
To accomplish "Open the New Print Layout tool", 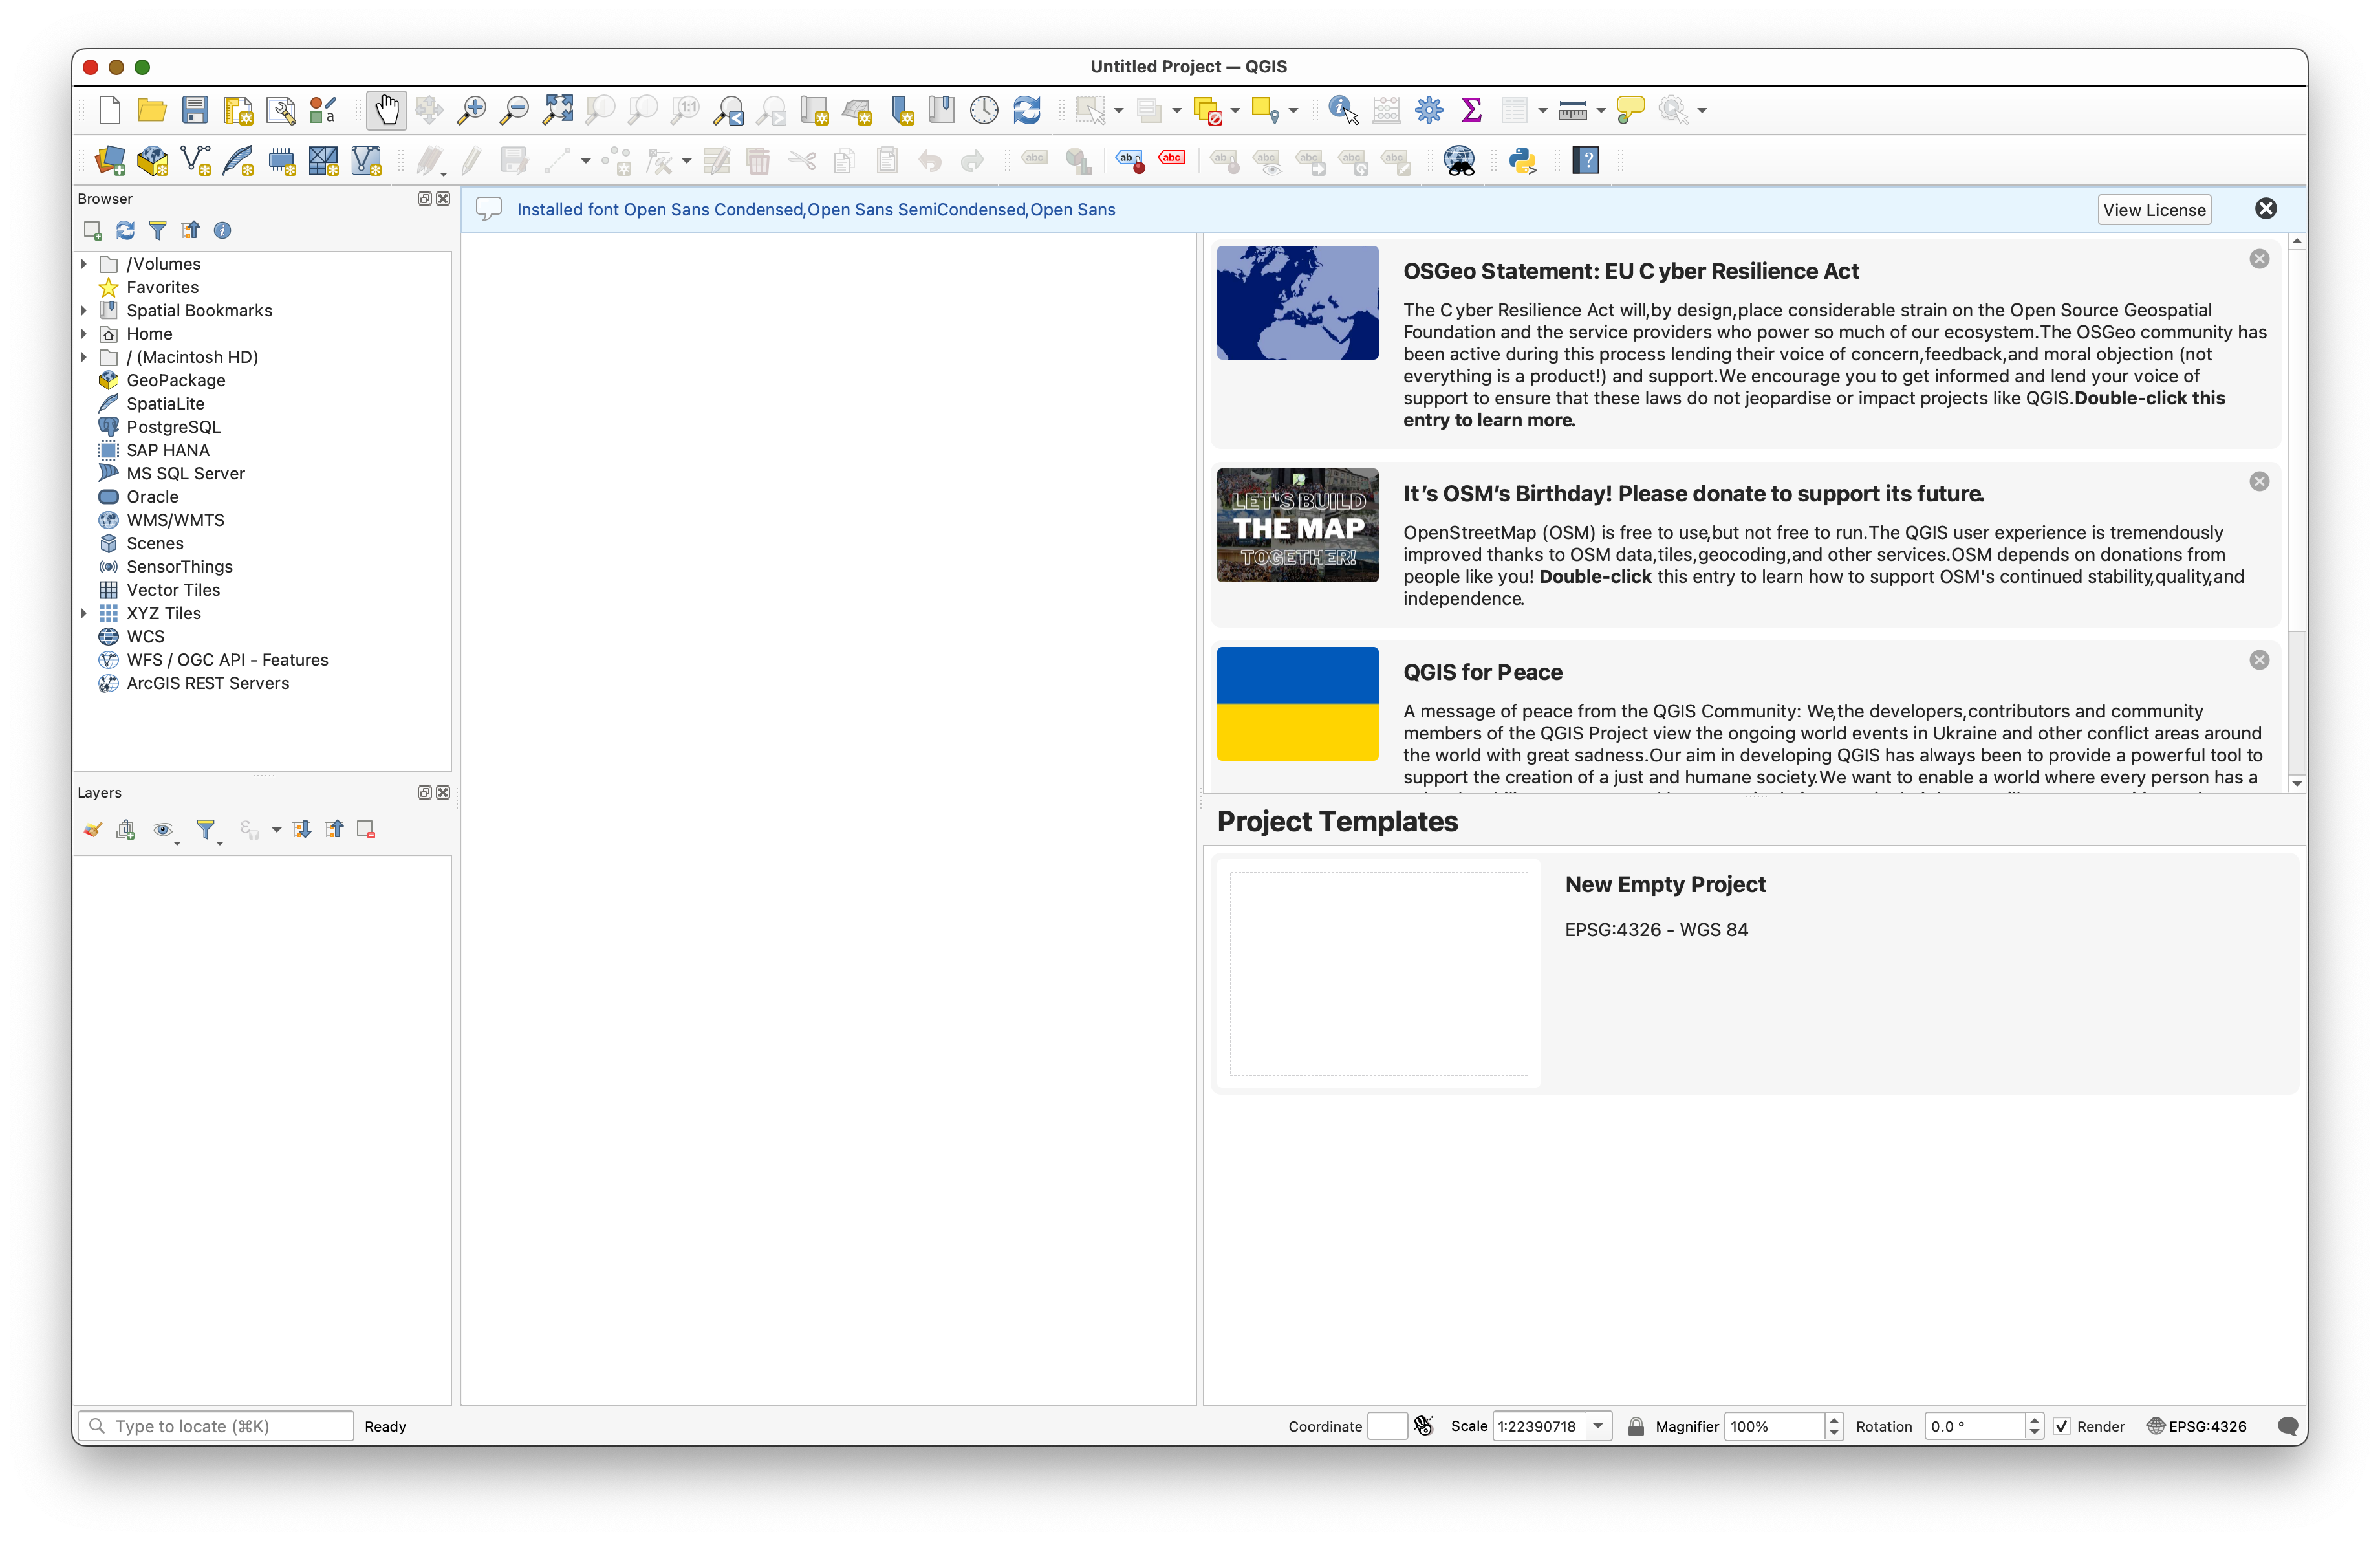I will coord(238,110).
